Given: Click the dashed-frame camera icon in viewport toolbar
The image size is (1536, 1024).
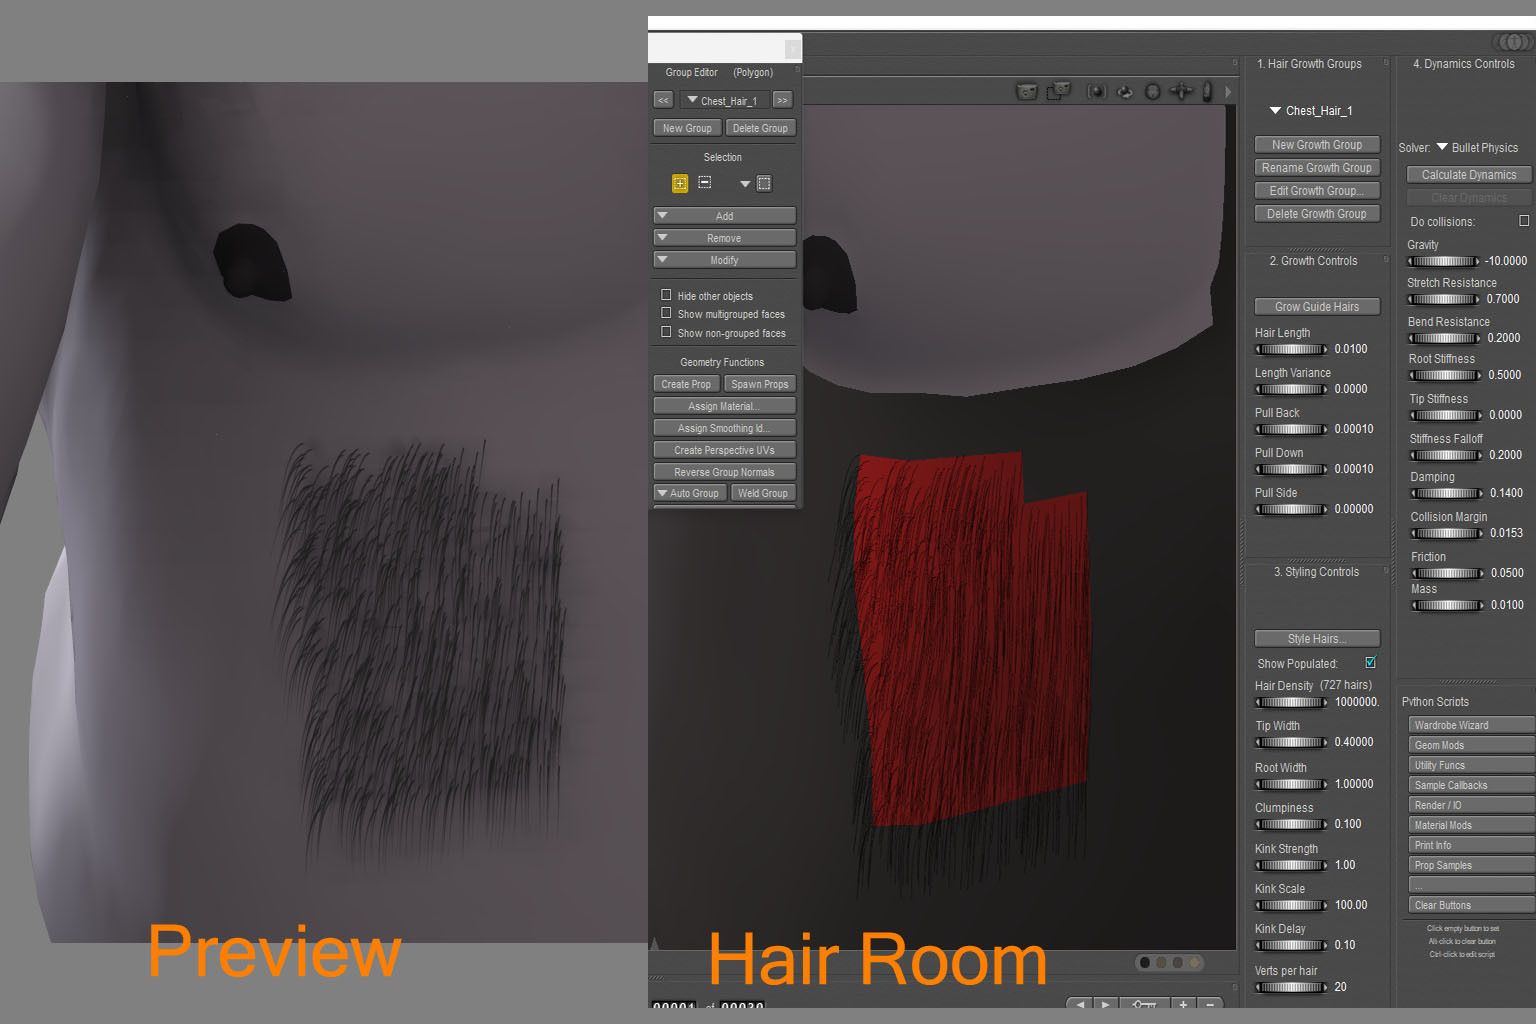Looking at the screenshot, I should tap(1058, 92).
